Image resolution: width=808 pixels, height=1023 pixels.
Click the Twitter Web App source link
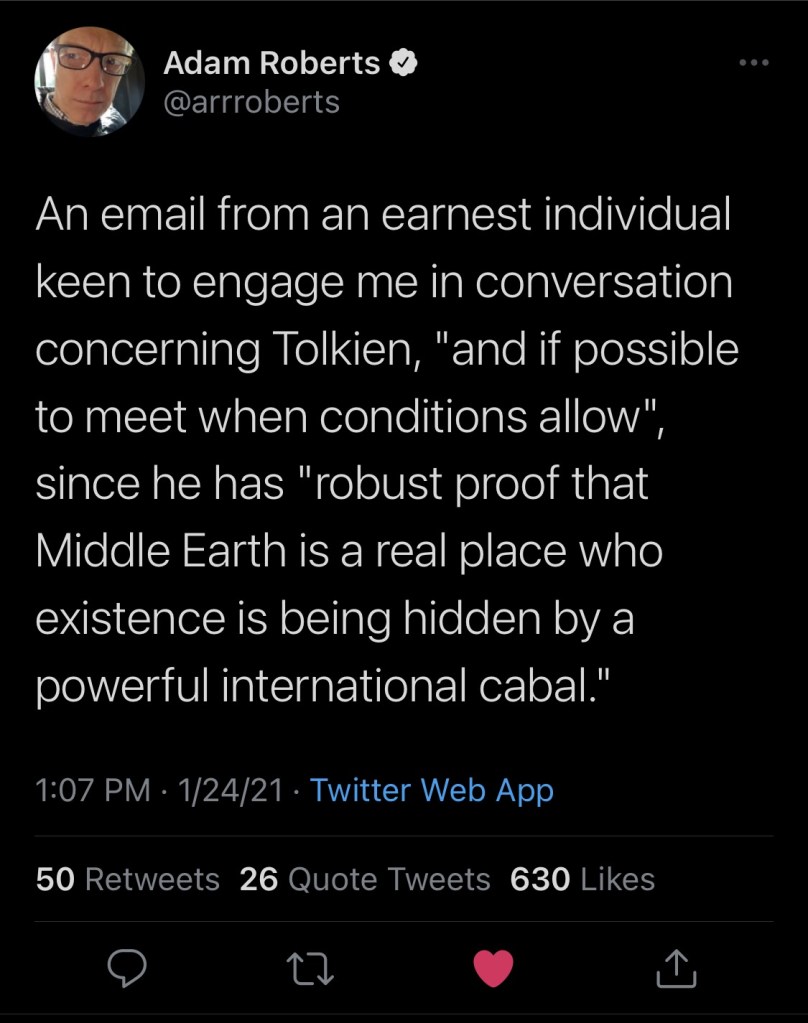coord(431,790)
